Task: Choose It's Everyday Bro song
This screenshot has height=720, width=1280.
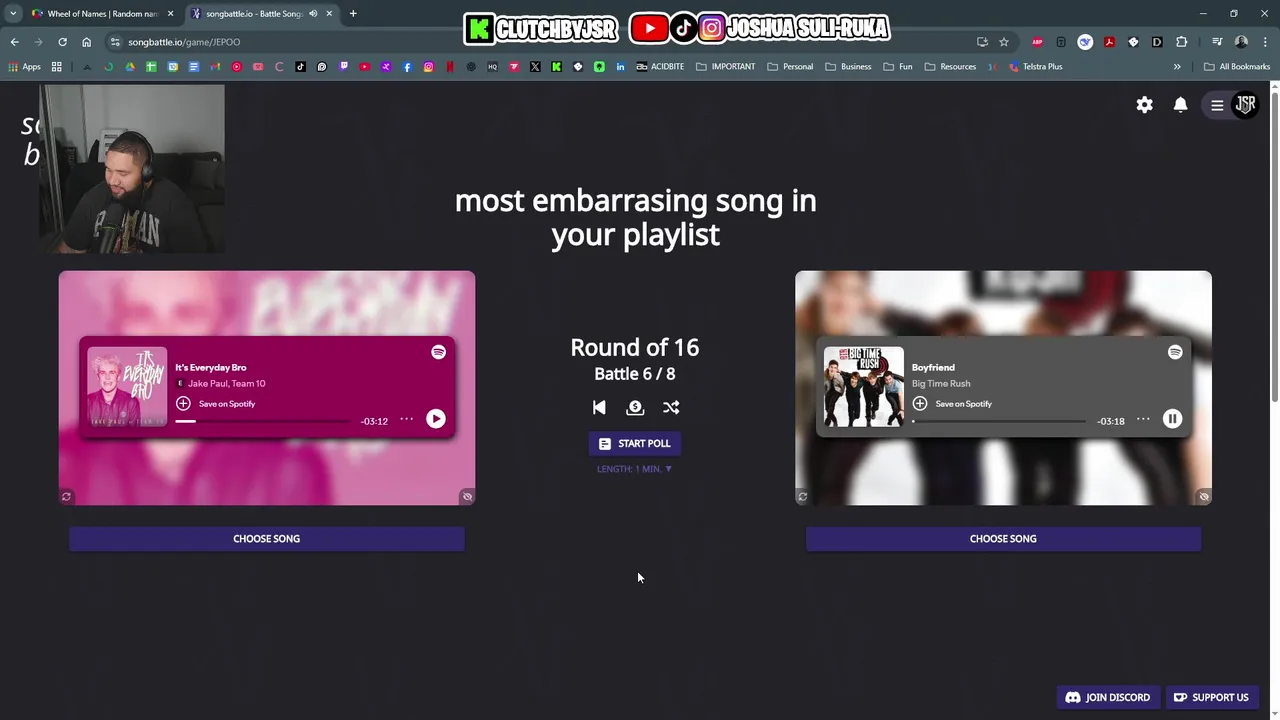Action: click(x=266, y=539)
